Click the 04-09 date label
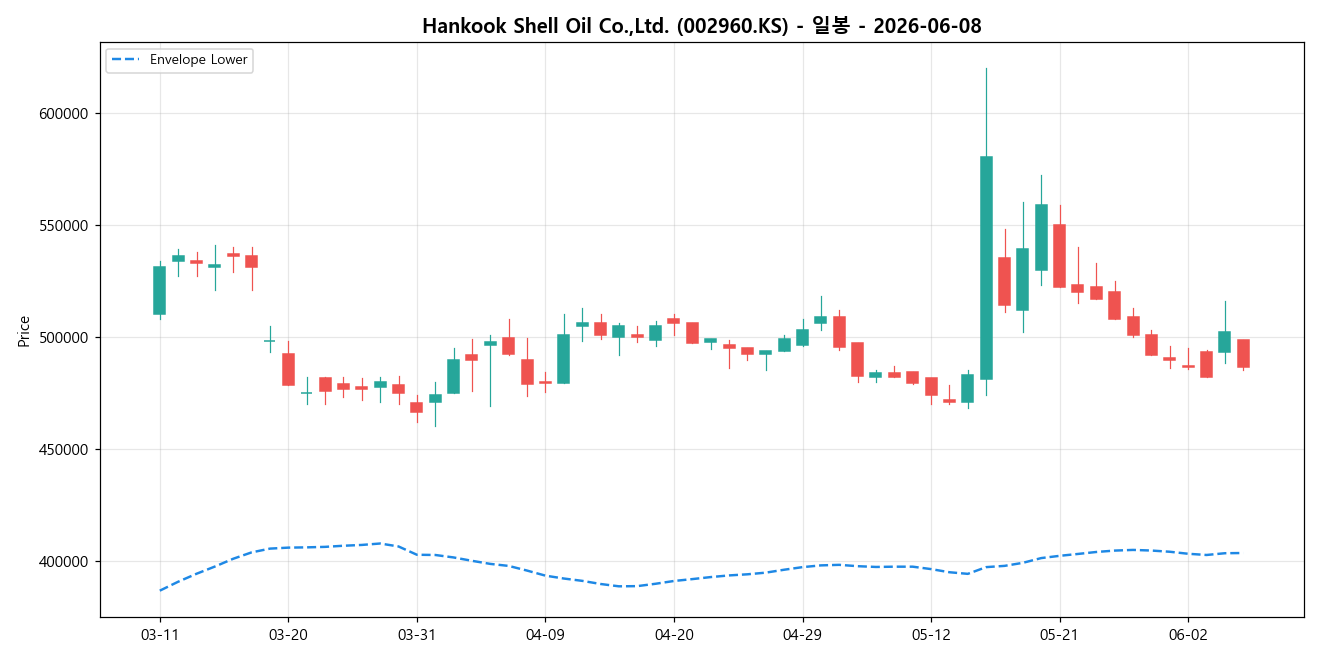 click(545, 634)
